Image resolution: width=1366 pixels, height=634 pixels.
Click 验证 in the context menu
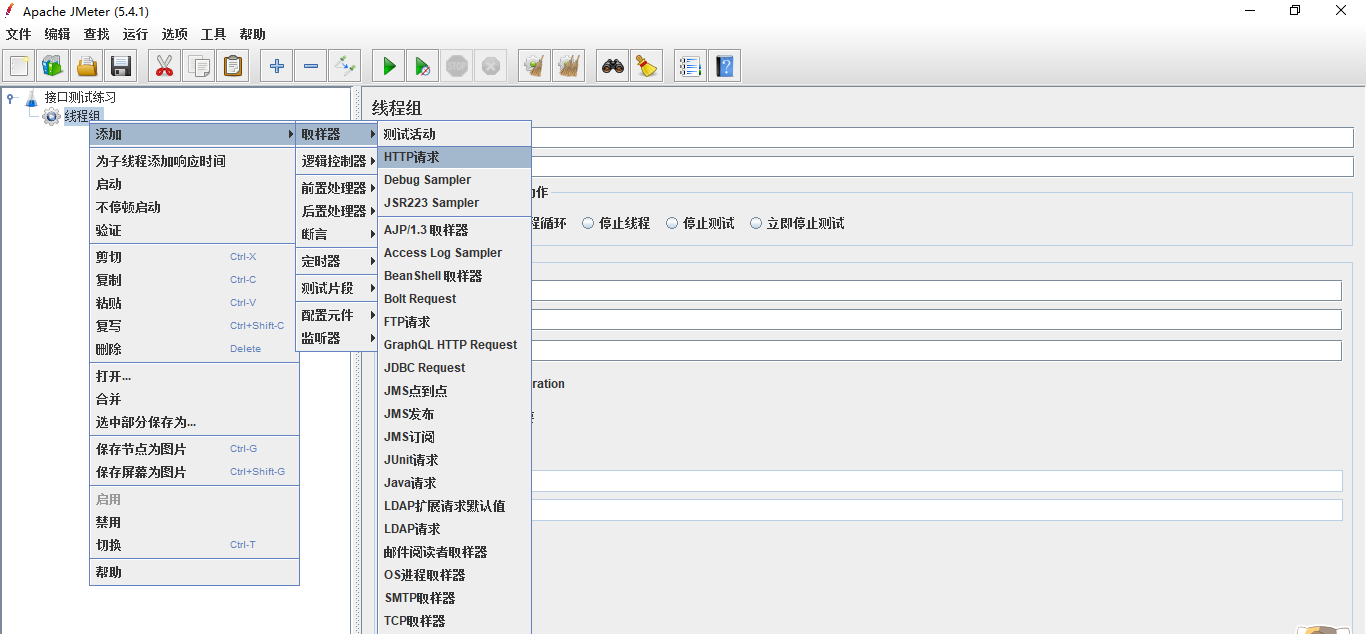tap(194, 230)
